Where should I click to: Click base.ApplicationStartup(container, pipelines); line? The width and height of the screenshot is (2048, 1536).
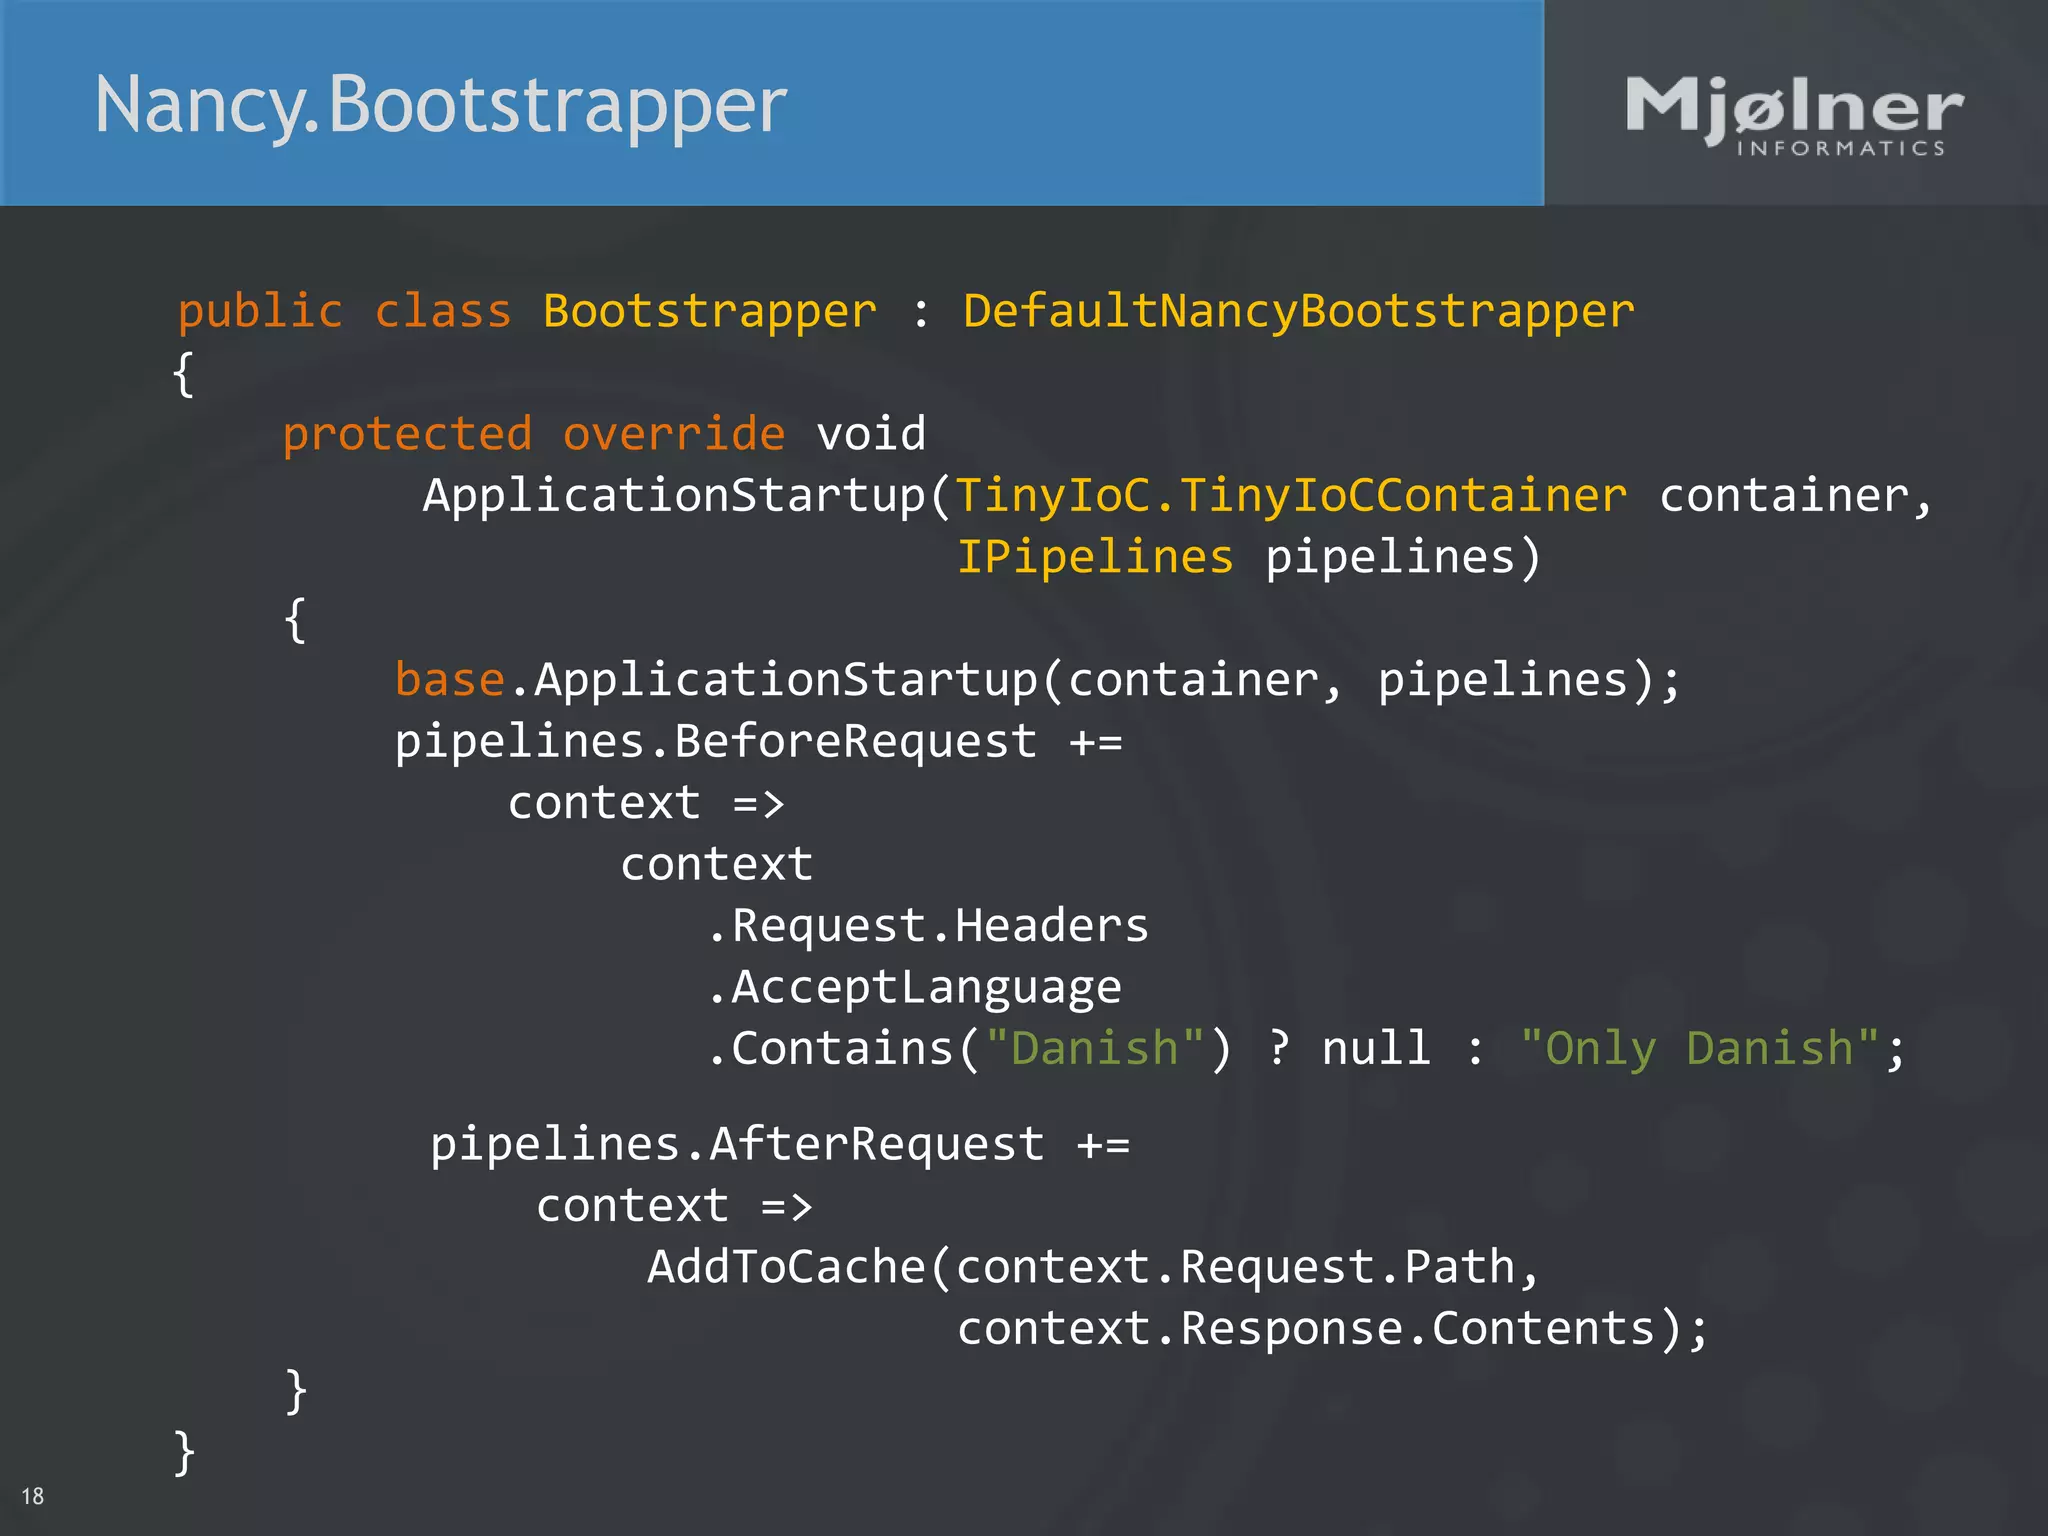pyautogui.click(x=1038, y=680)
